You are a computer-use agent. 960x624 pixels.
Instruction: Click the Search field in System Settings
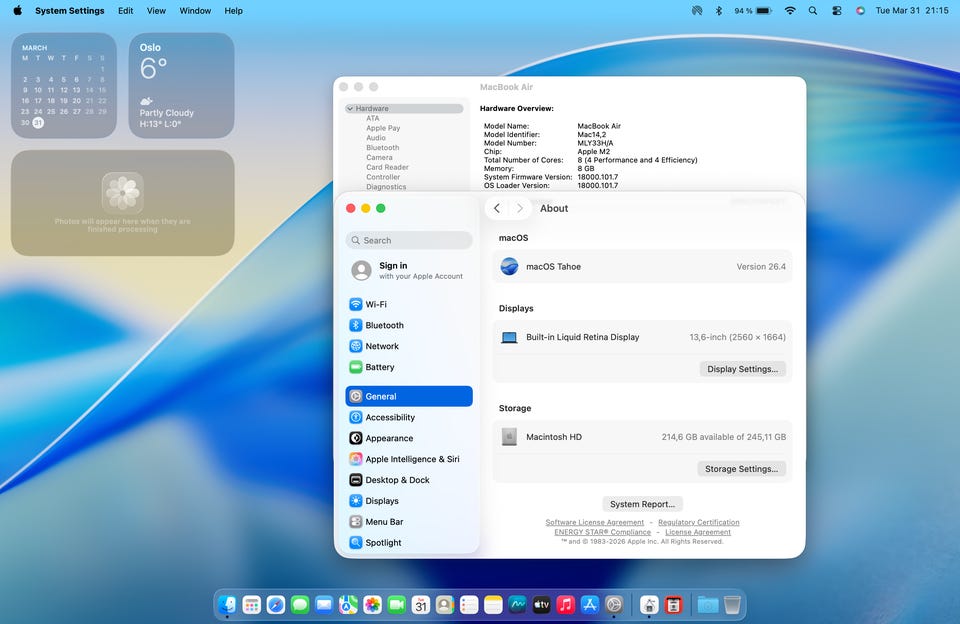(x=409, y=240)
